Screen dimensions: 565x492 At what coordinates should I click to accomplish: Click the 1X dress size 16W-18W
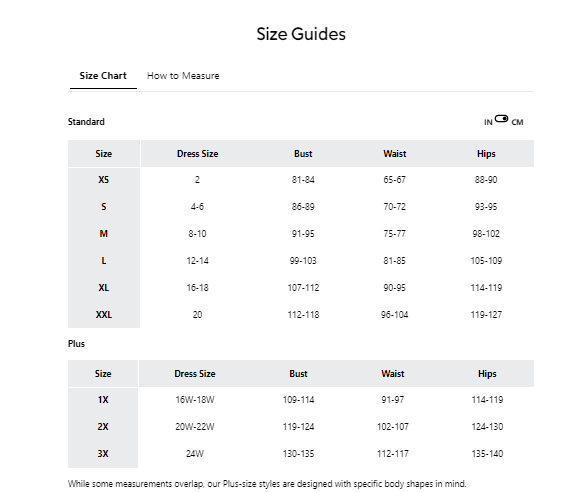(x=195, y=400)
